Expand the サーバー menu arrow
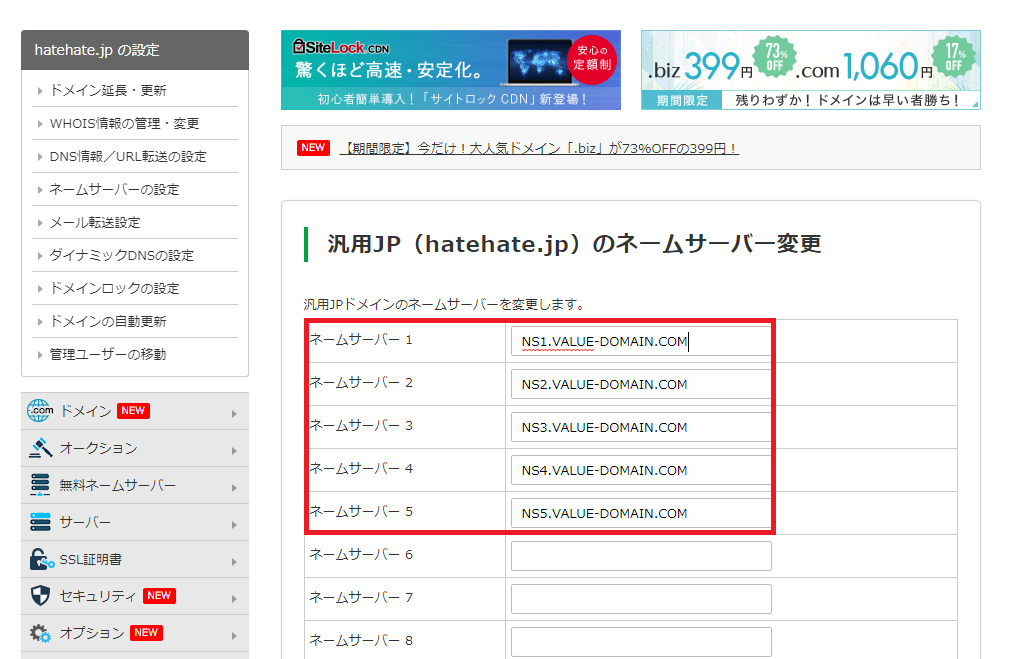The width and height of the screenshot is (1009, 659). click(x=234, y=525)
